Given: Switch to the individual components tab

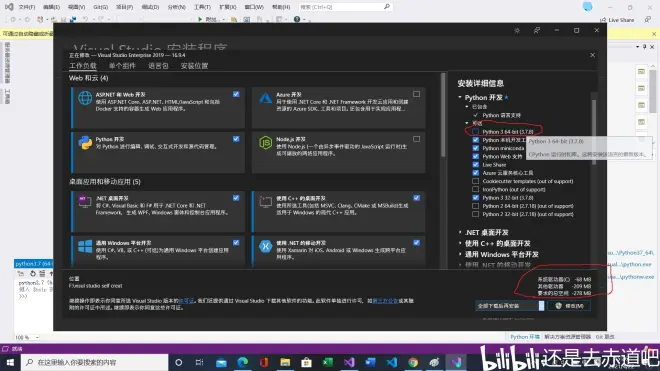Looking at the screenshot, I should [122, 66].
